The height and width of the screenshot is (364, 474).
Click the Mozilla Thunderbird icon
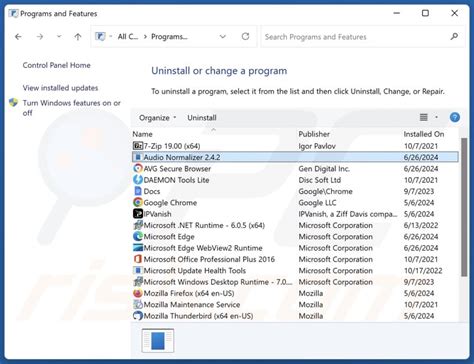(138, 316)
